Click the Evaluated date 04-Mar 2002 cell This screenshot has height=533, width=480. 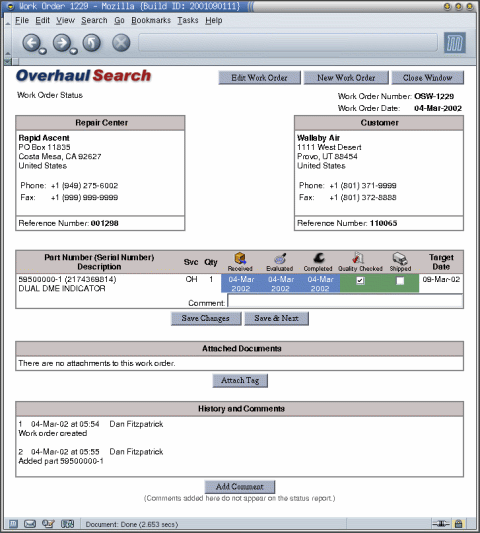coord(280,283)
